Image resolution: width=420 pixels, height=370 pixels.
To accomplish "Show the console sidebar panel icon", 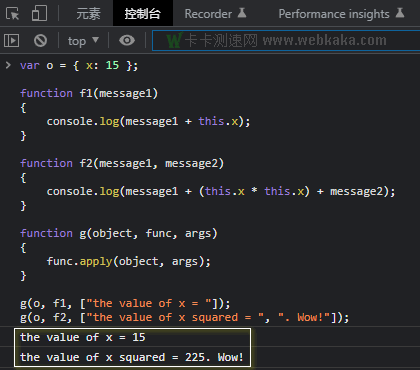I will point(12,40).
